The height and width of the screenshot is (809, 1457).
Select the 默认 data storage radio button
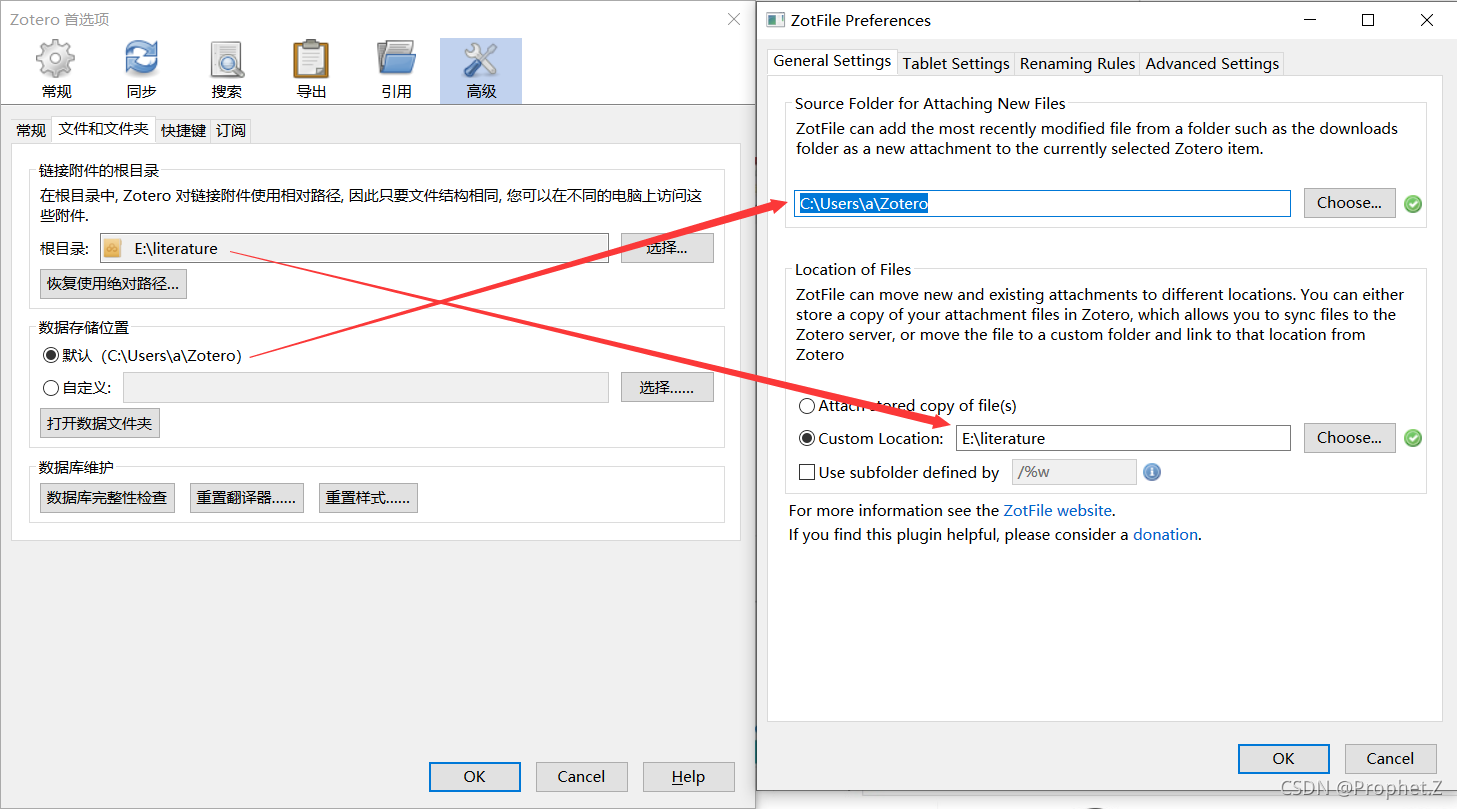click(51, 355)
